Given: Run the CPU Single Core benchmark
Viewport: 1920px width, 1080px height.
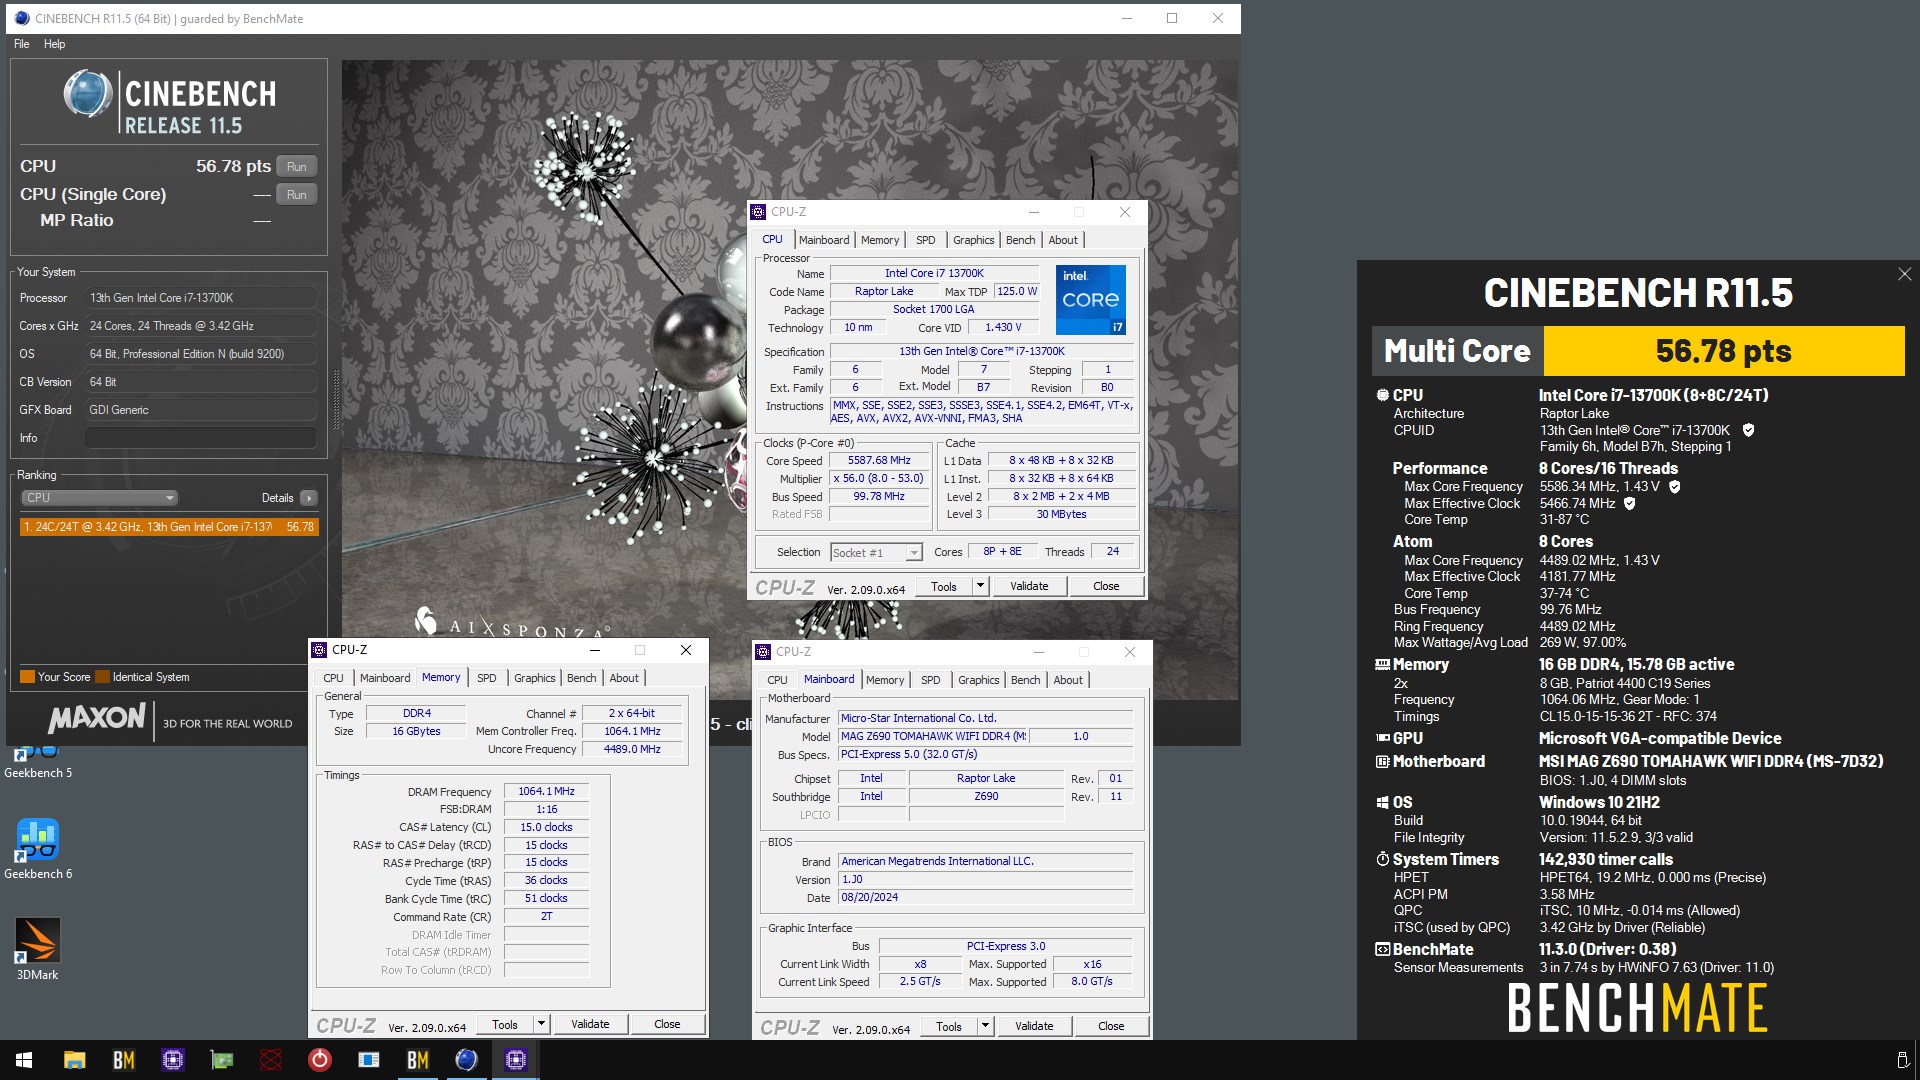Looking at the screenshot, I should (x=296, y=195).
